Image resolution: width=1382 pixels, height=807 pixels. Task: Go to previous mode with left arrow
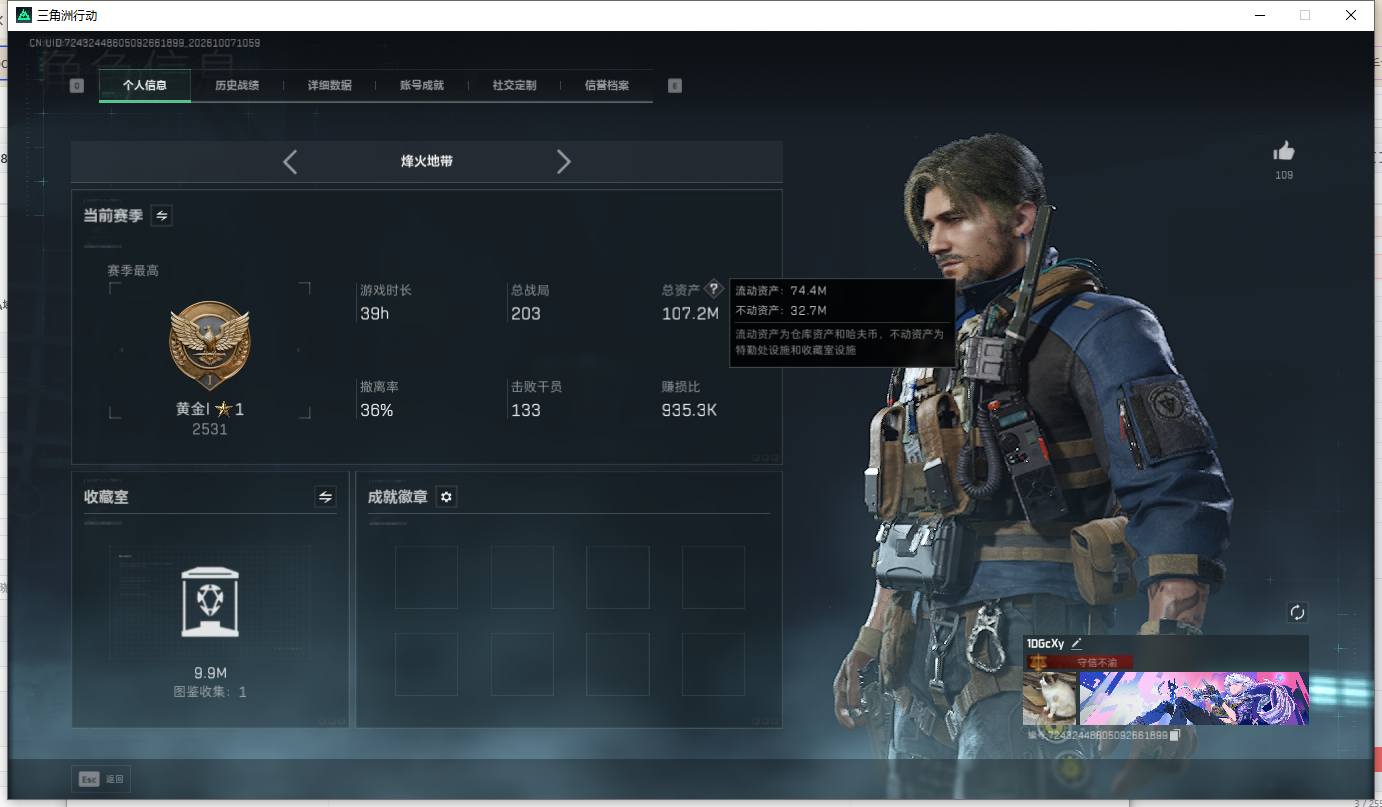[x=290, y=161]
